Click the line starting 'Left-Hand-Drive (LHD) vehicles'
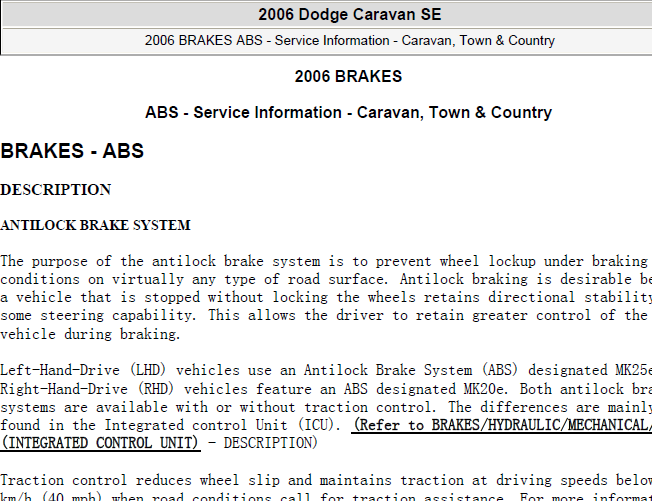The width and height of the screenshot is (652, 501). [x=326, y=370]
